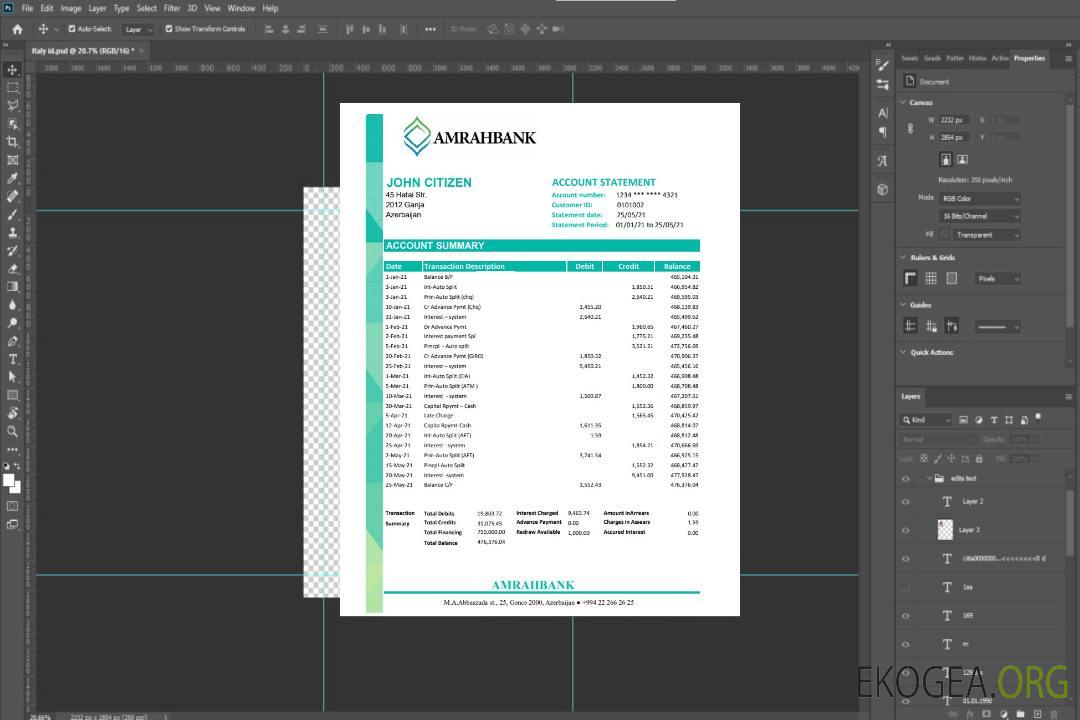Viewport: 1080px width, 720px height.
Task: Click the canvas width W input field
Action: tap(953, 120)
